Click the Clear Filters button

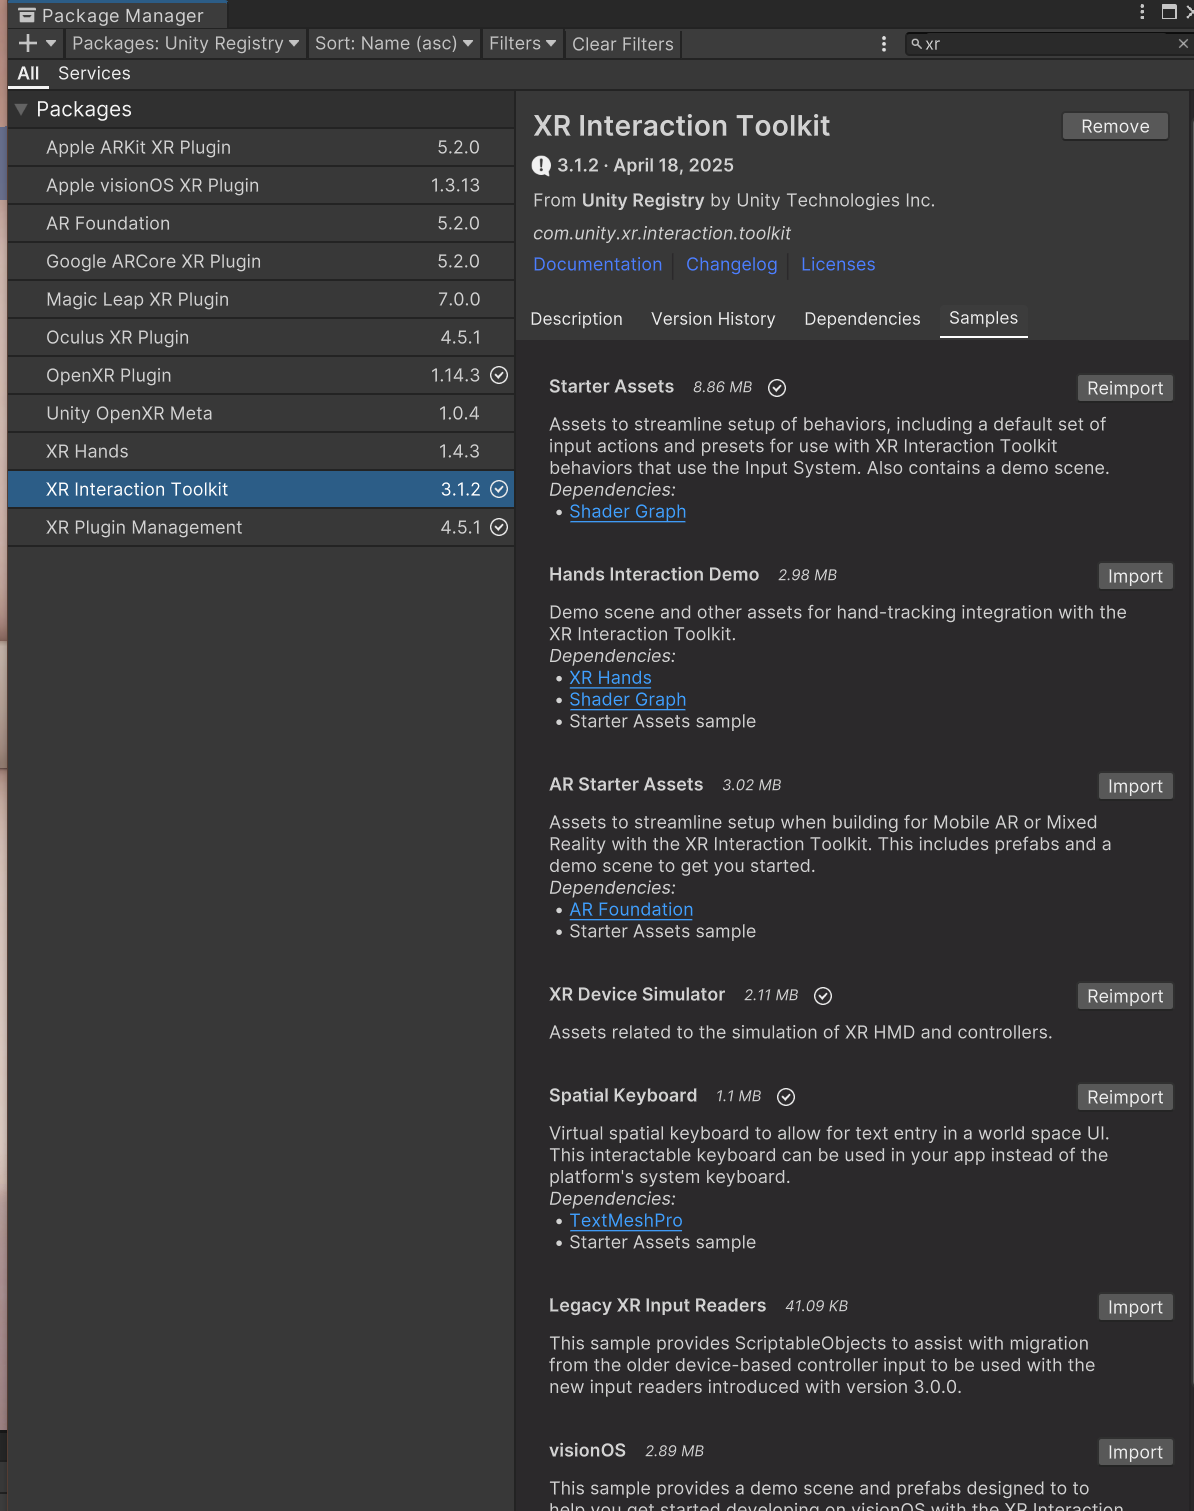coord(623,44)
